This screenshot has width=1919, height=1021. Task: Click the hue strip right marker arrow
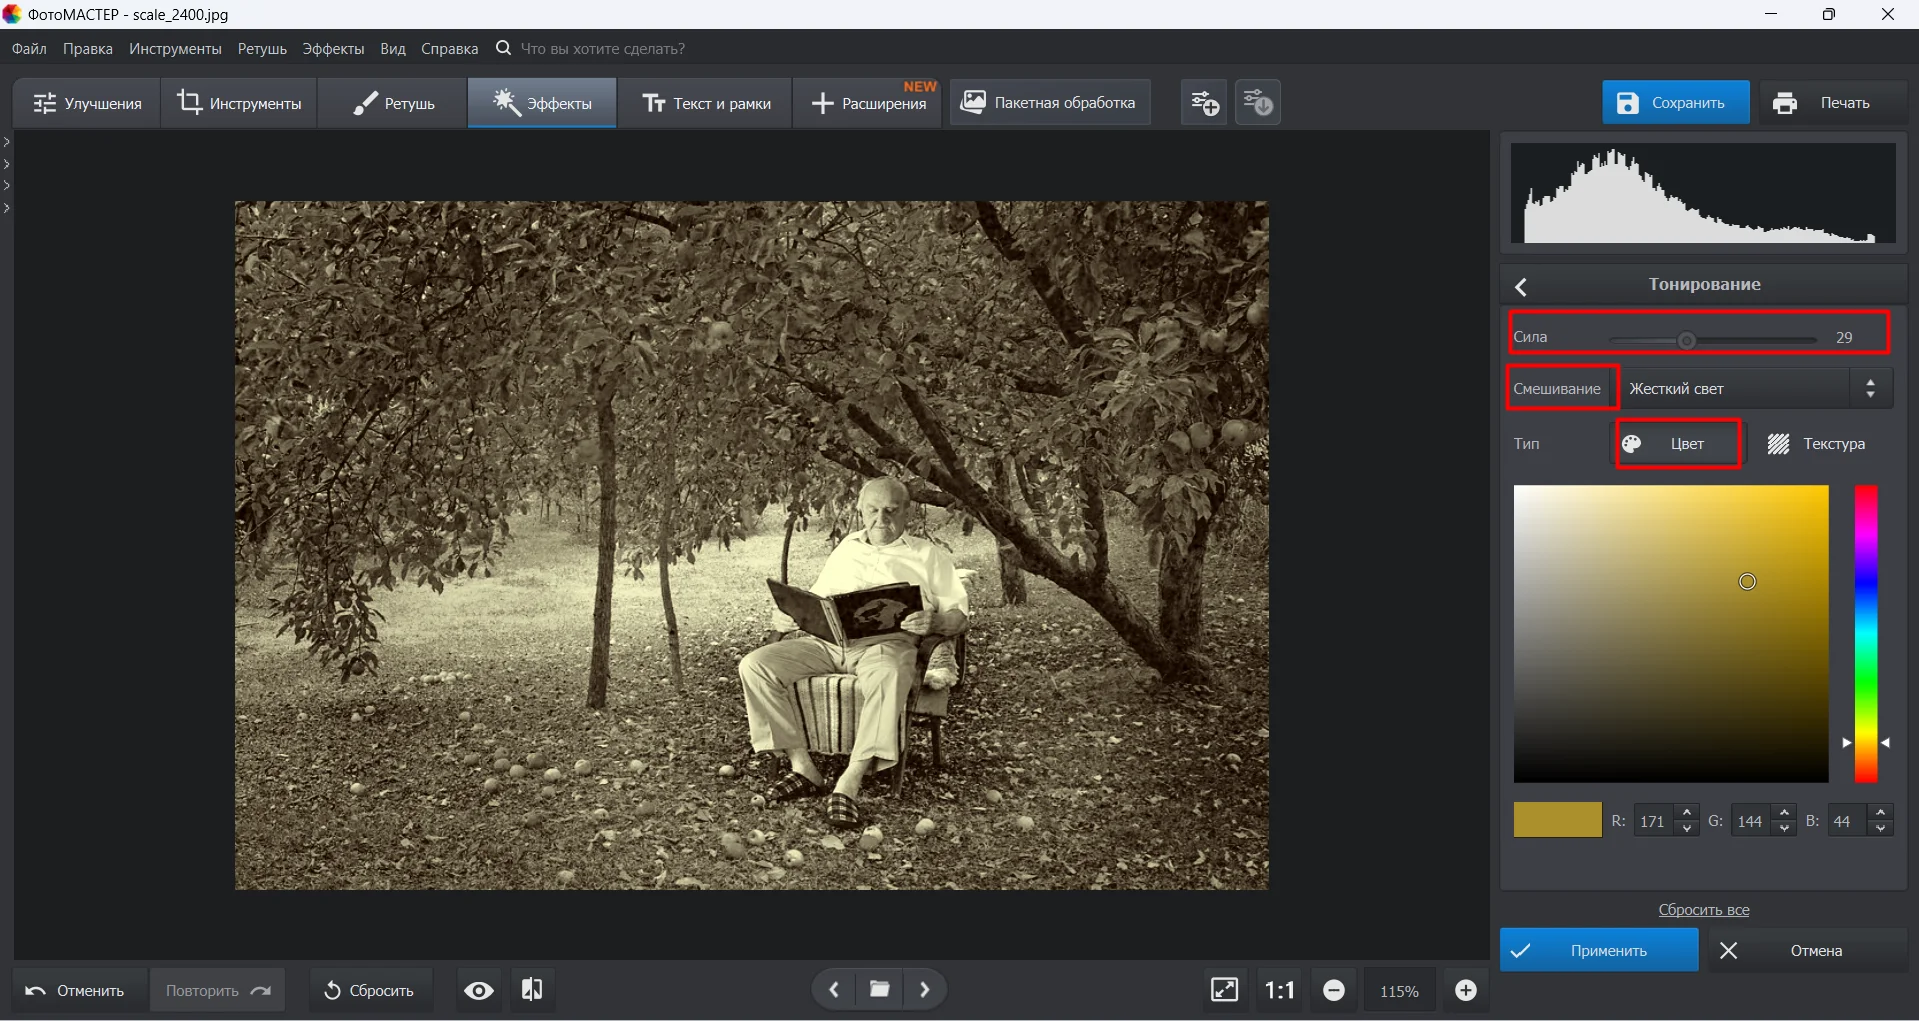pos(1886,743)
